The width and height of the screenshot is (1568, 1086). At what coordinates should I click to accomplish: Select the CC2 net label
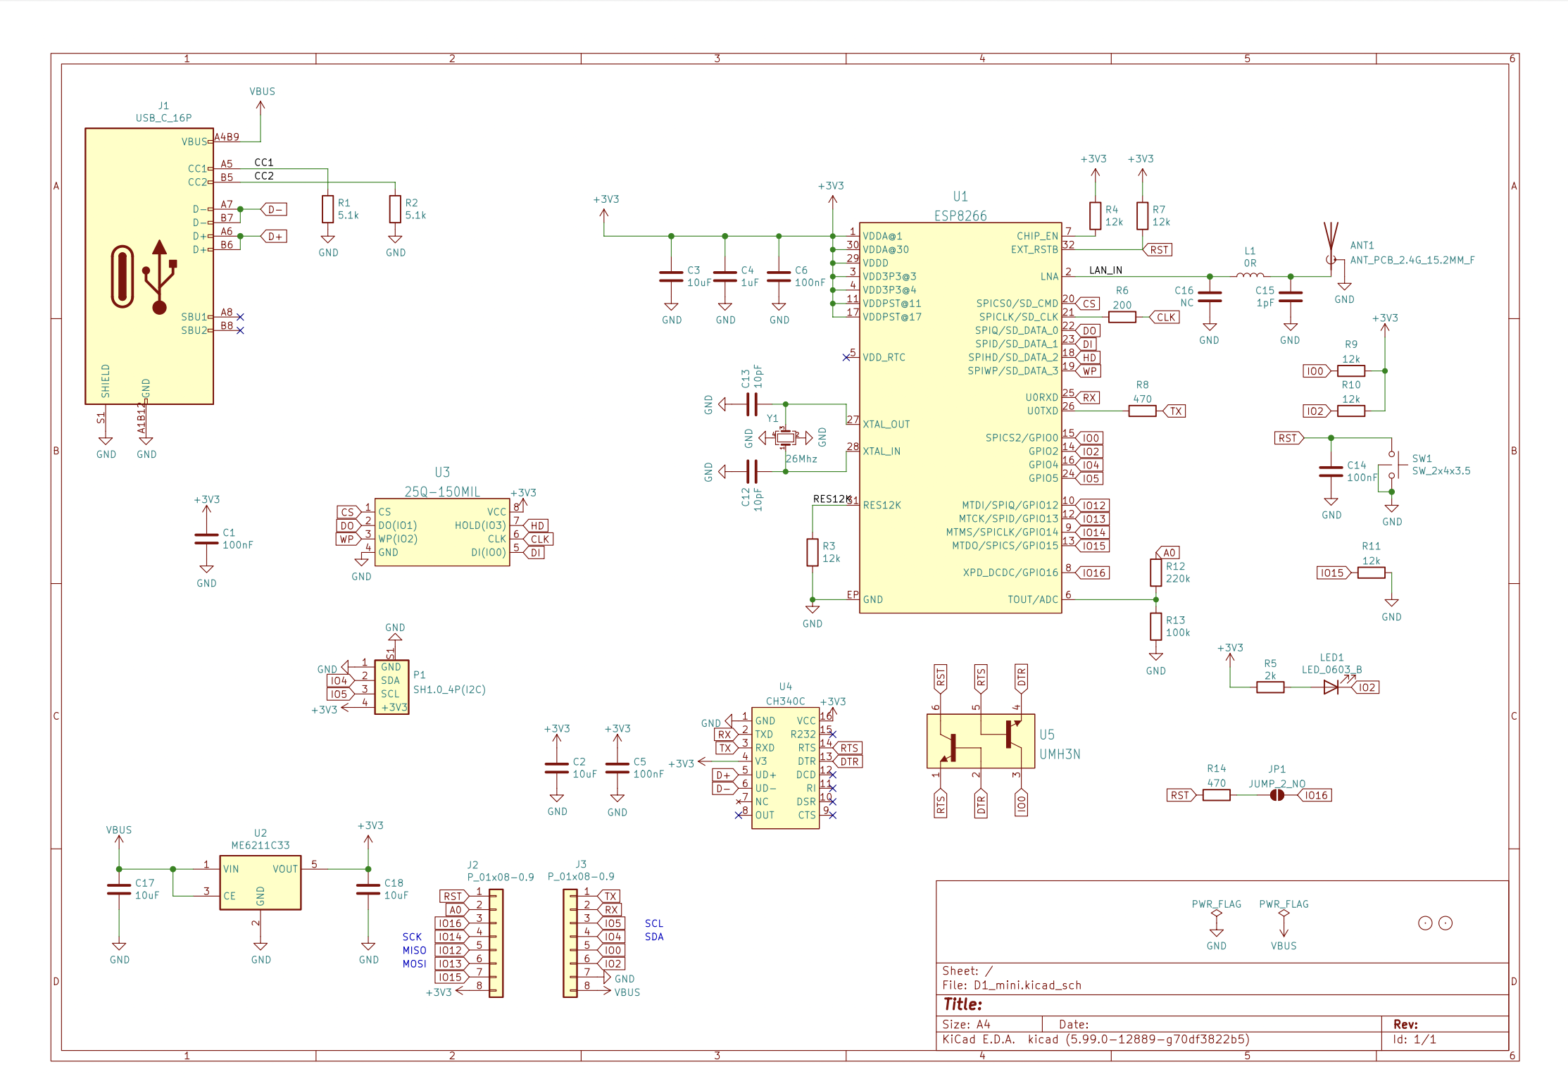(264, 176)
